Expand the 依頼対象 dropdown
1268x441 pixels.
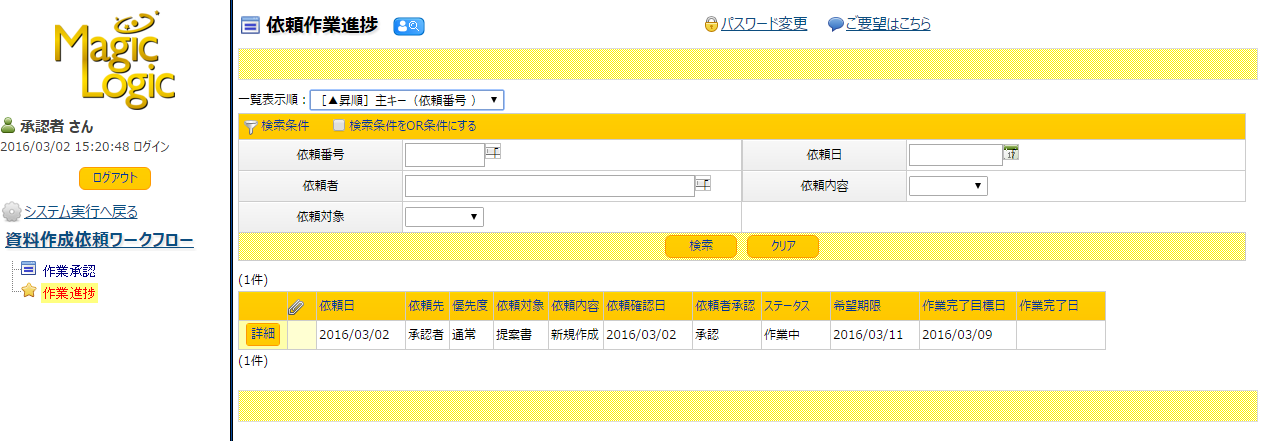[x=443, y=216]
